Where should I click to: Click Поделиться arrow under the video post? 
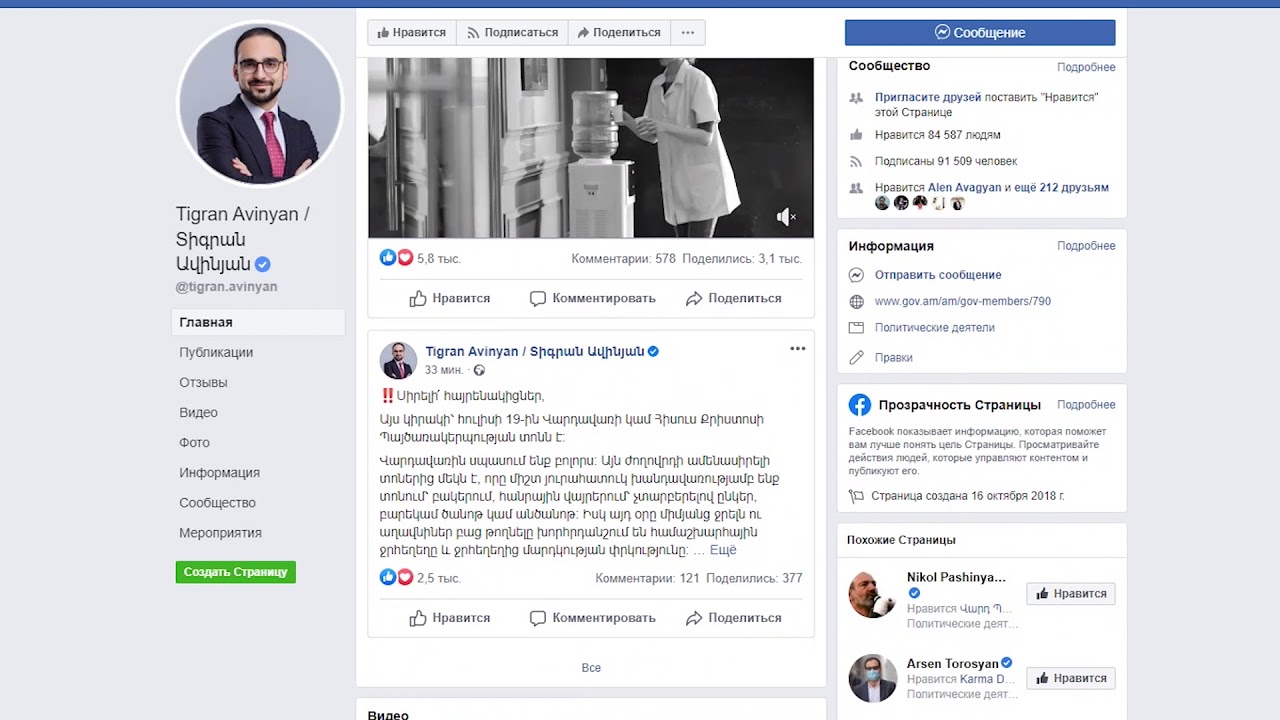694,298
